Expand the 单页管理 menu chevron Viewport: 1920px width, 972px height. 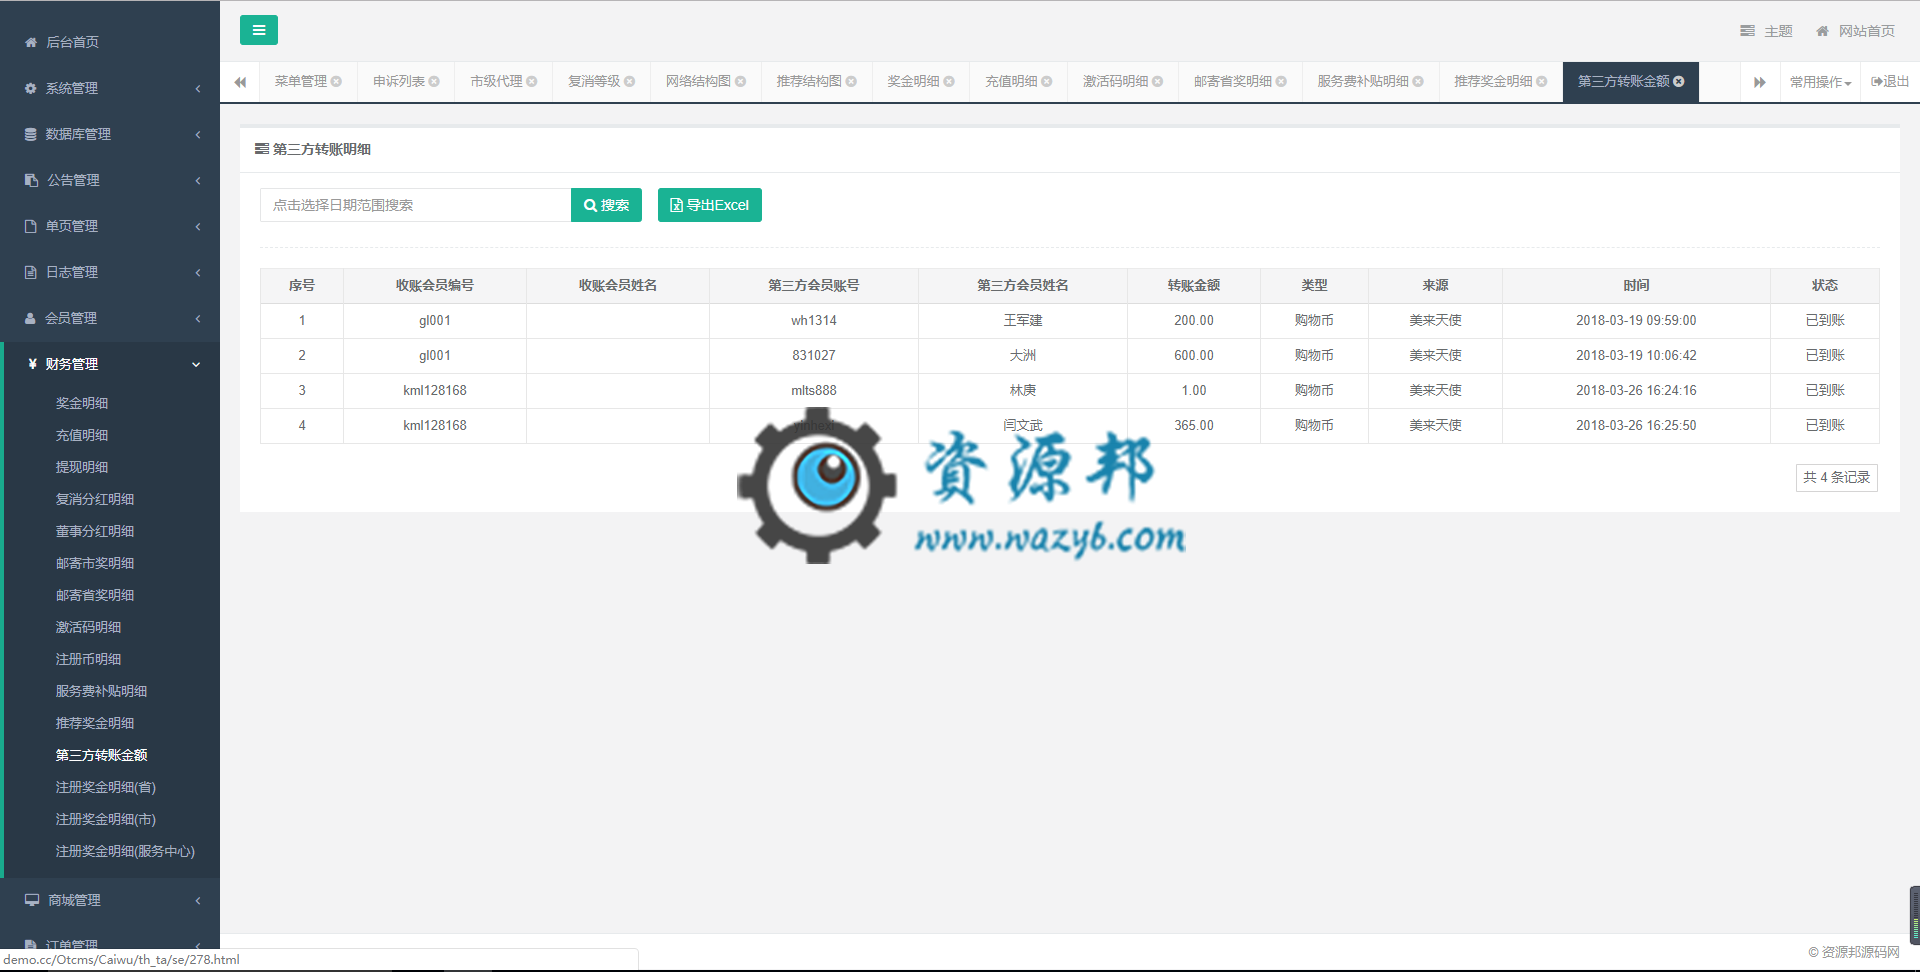[198, 226]
